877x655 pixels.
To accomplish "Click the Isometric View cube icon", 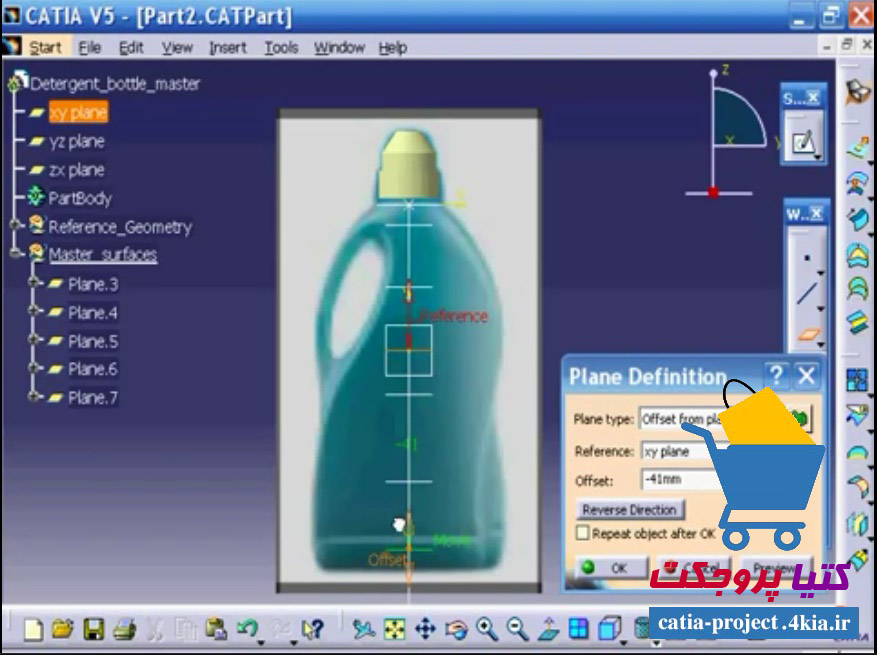I will (609, 629).
